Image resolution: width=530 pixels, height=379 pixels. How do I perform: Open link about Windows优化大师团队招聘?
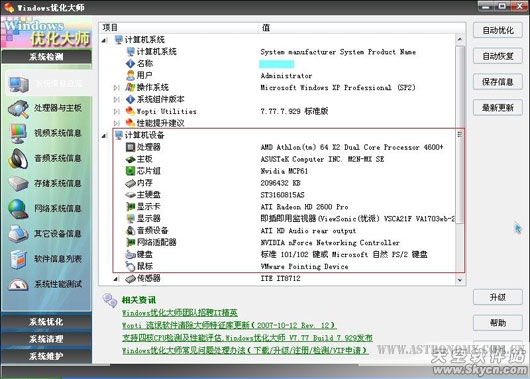[179, 313]
